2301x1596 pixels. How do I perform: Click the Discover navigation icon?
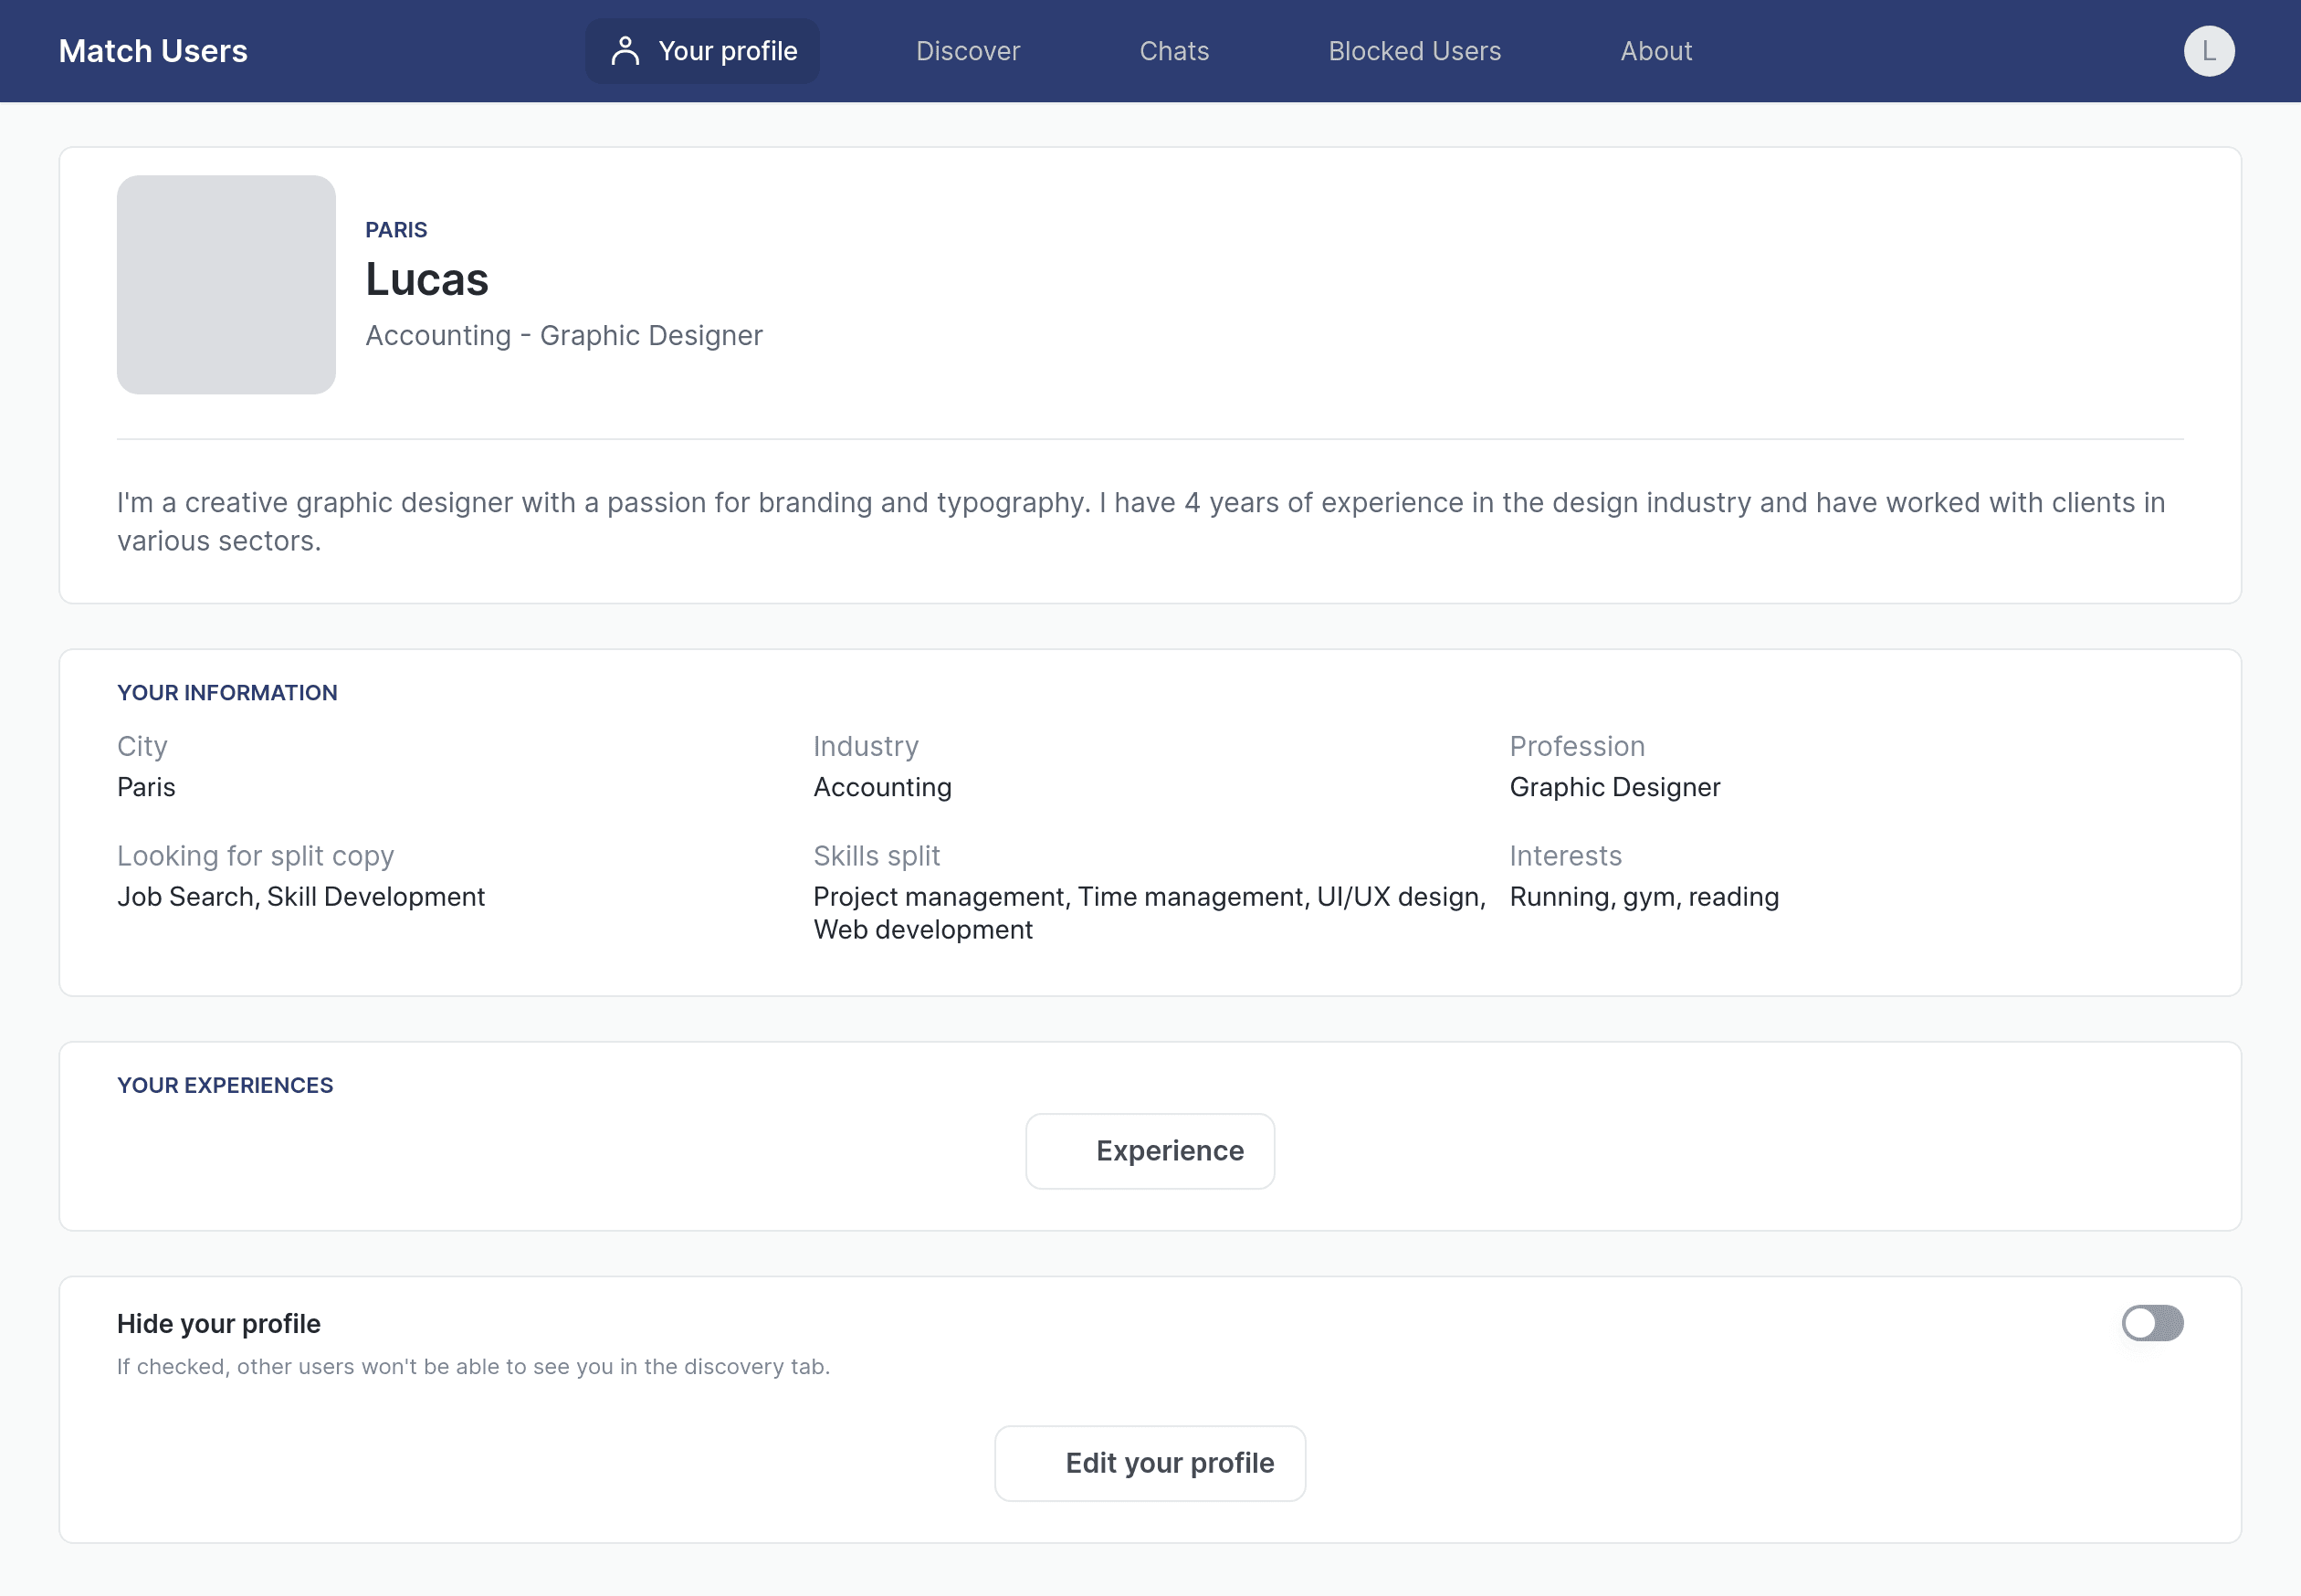(969, 51)
